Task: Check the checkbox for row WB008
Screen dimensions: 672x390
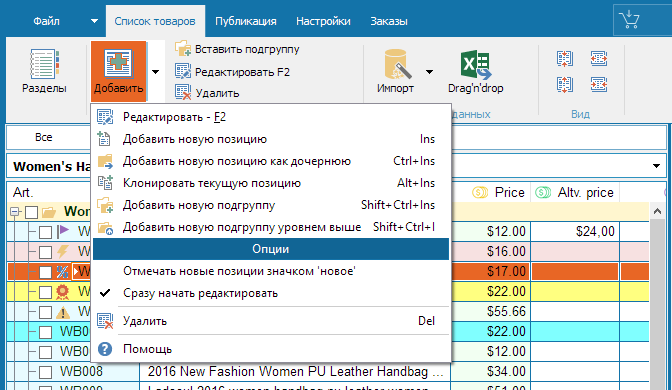Action: click(x=45, y=372)
